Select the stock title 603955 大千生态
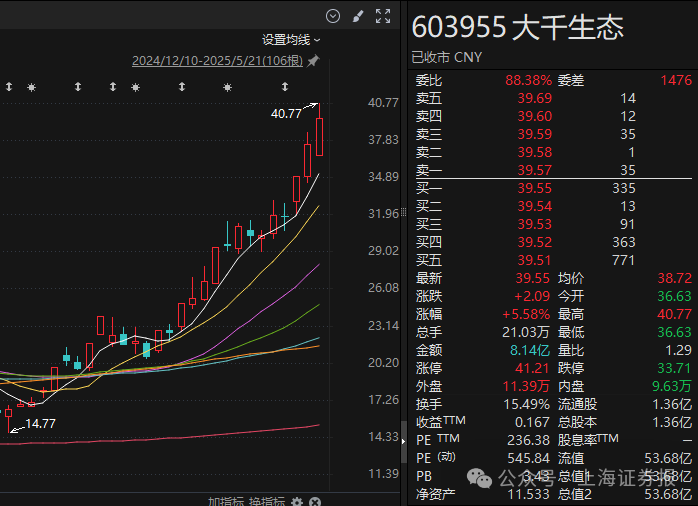 click(517, 28)
